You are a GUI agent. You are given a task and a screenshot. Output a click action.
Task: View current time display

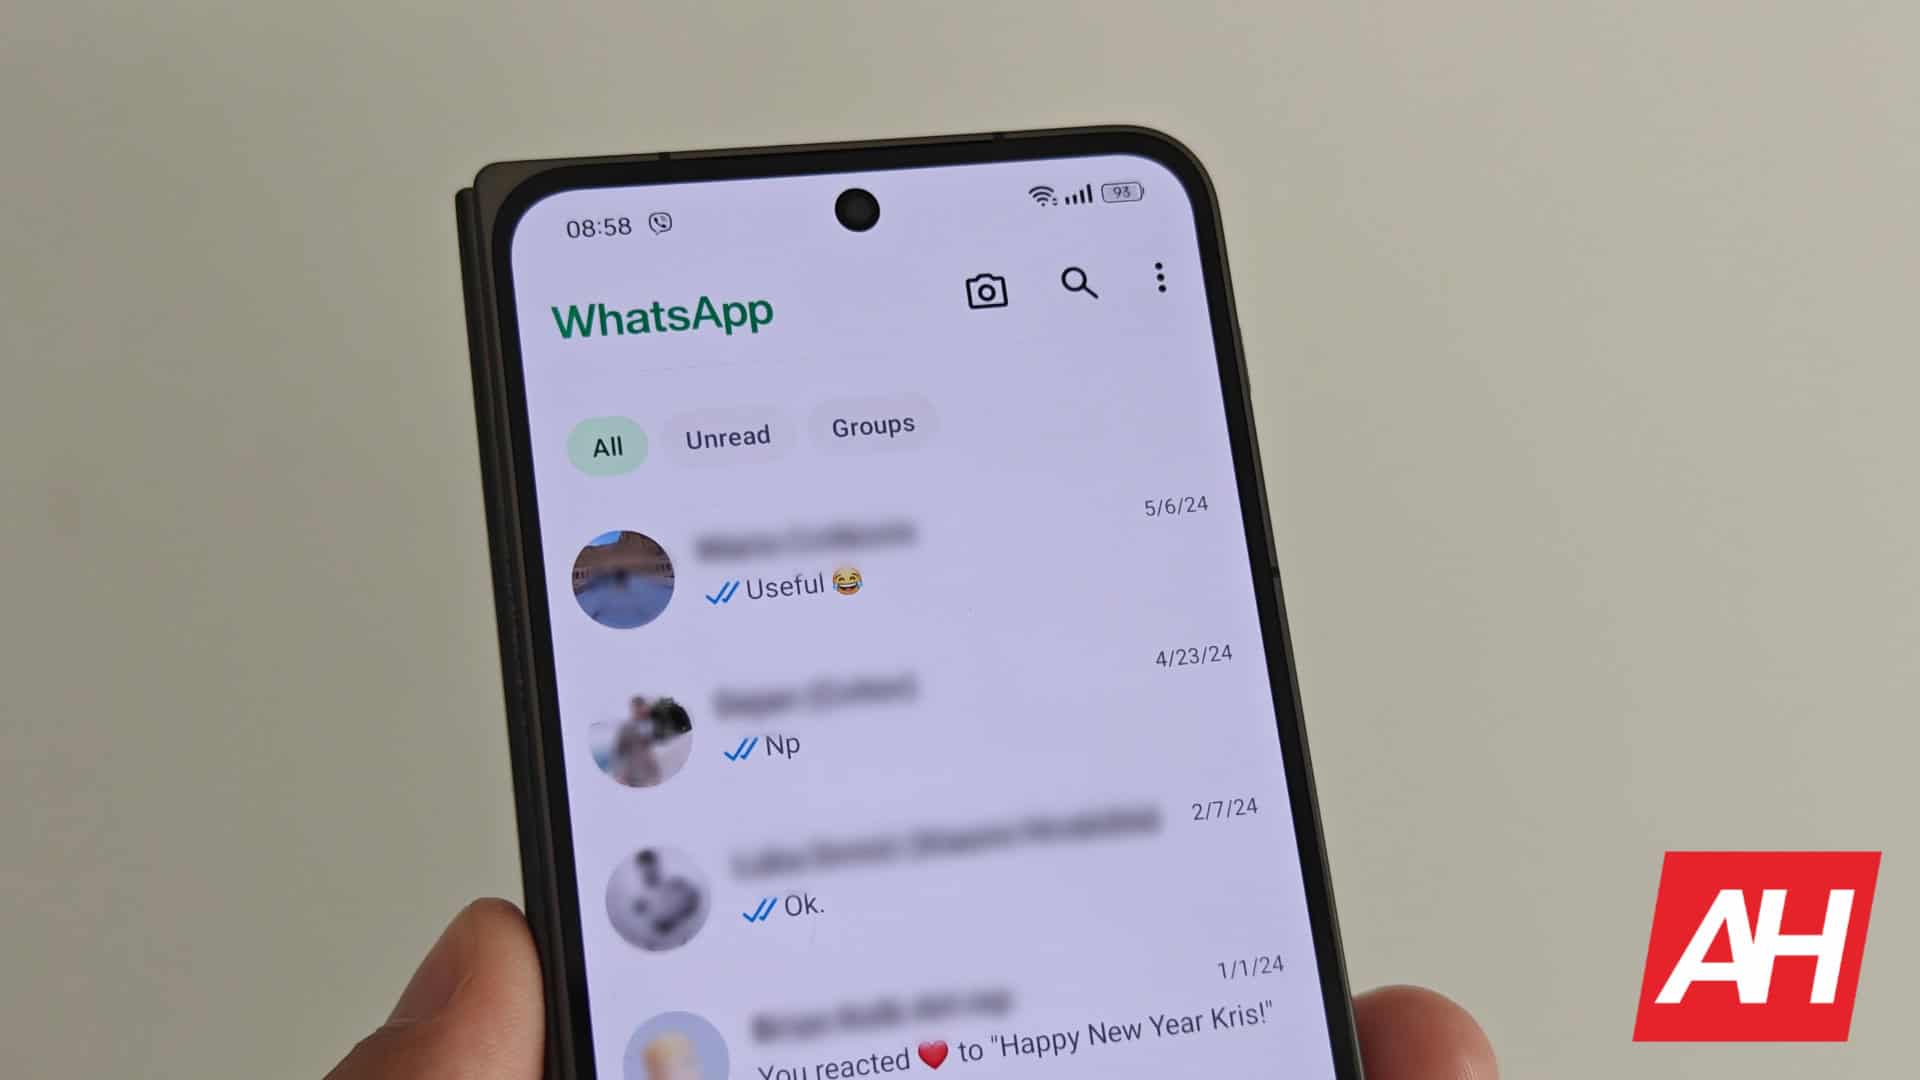pyautogui.click(x=600, y=222)
